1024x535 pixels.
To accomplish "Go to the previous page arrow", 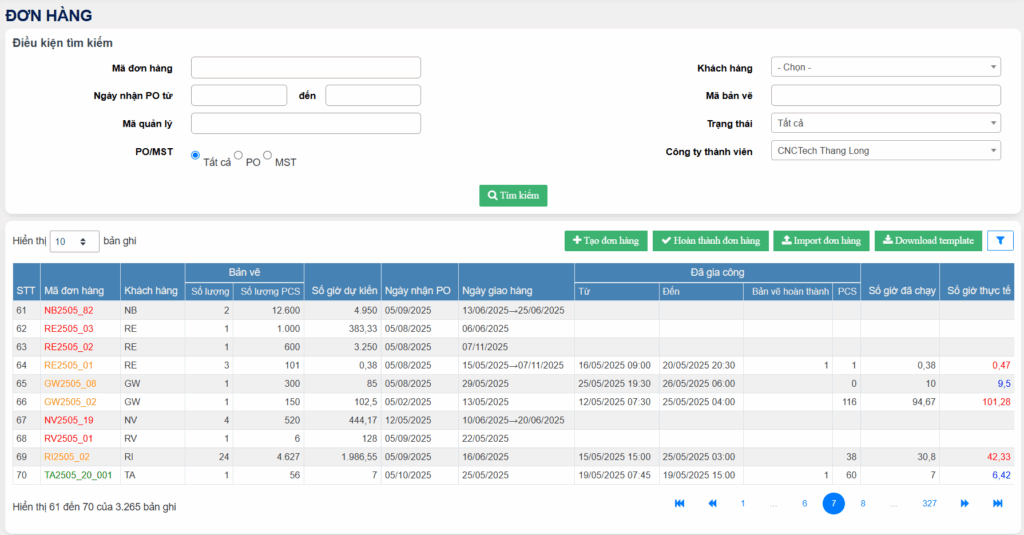I will pyautogui.click(x=712, y=504).
